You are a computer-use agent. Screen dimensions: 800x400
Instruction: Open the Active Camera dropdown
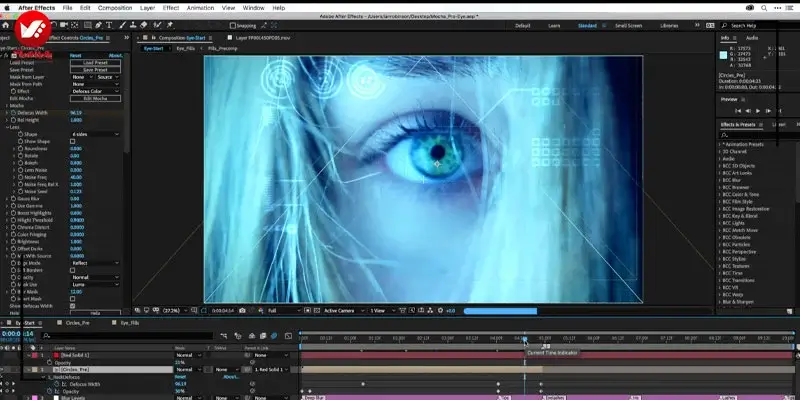click(x=344, y=310)
